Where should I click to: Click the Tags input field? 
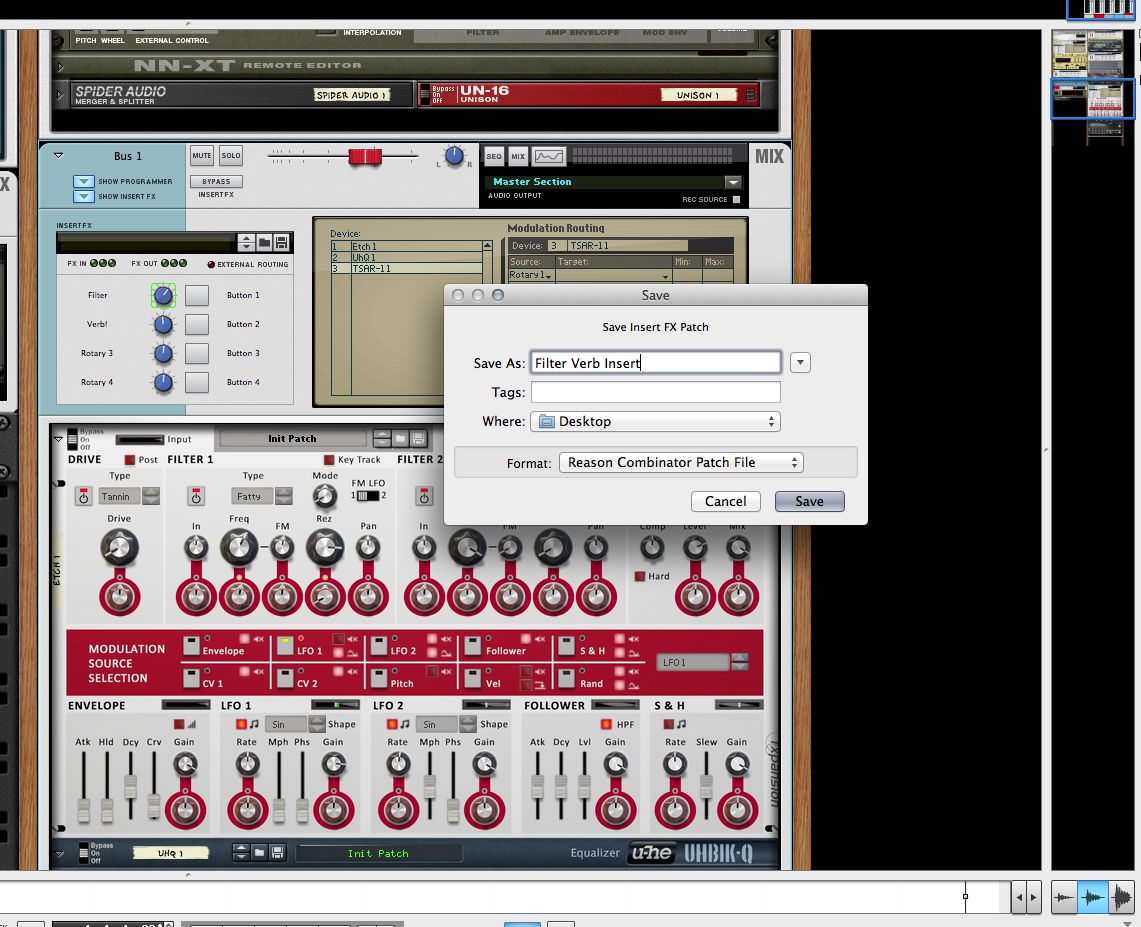click(x=656, y=393)
